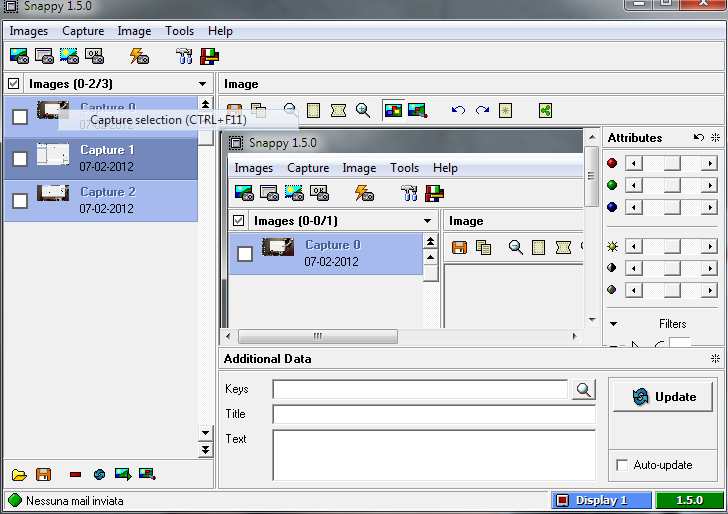Open the Capture menu
Screen dimensions: 728x514
[83, 31]
